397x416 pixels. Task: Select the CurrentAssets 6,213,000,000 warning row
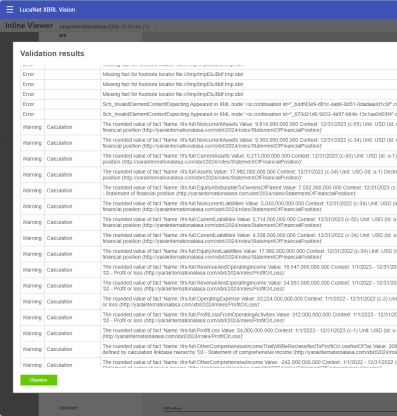click(x=209, y=159)
